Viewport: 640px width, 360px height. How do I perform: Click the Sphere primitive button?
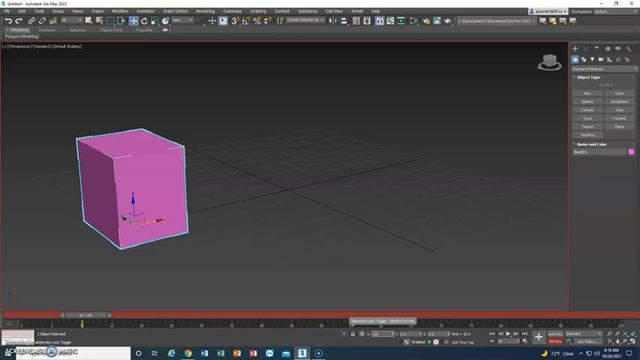587,102
